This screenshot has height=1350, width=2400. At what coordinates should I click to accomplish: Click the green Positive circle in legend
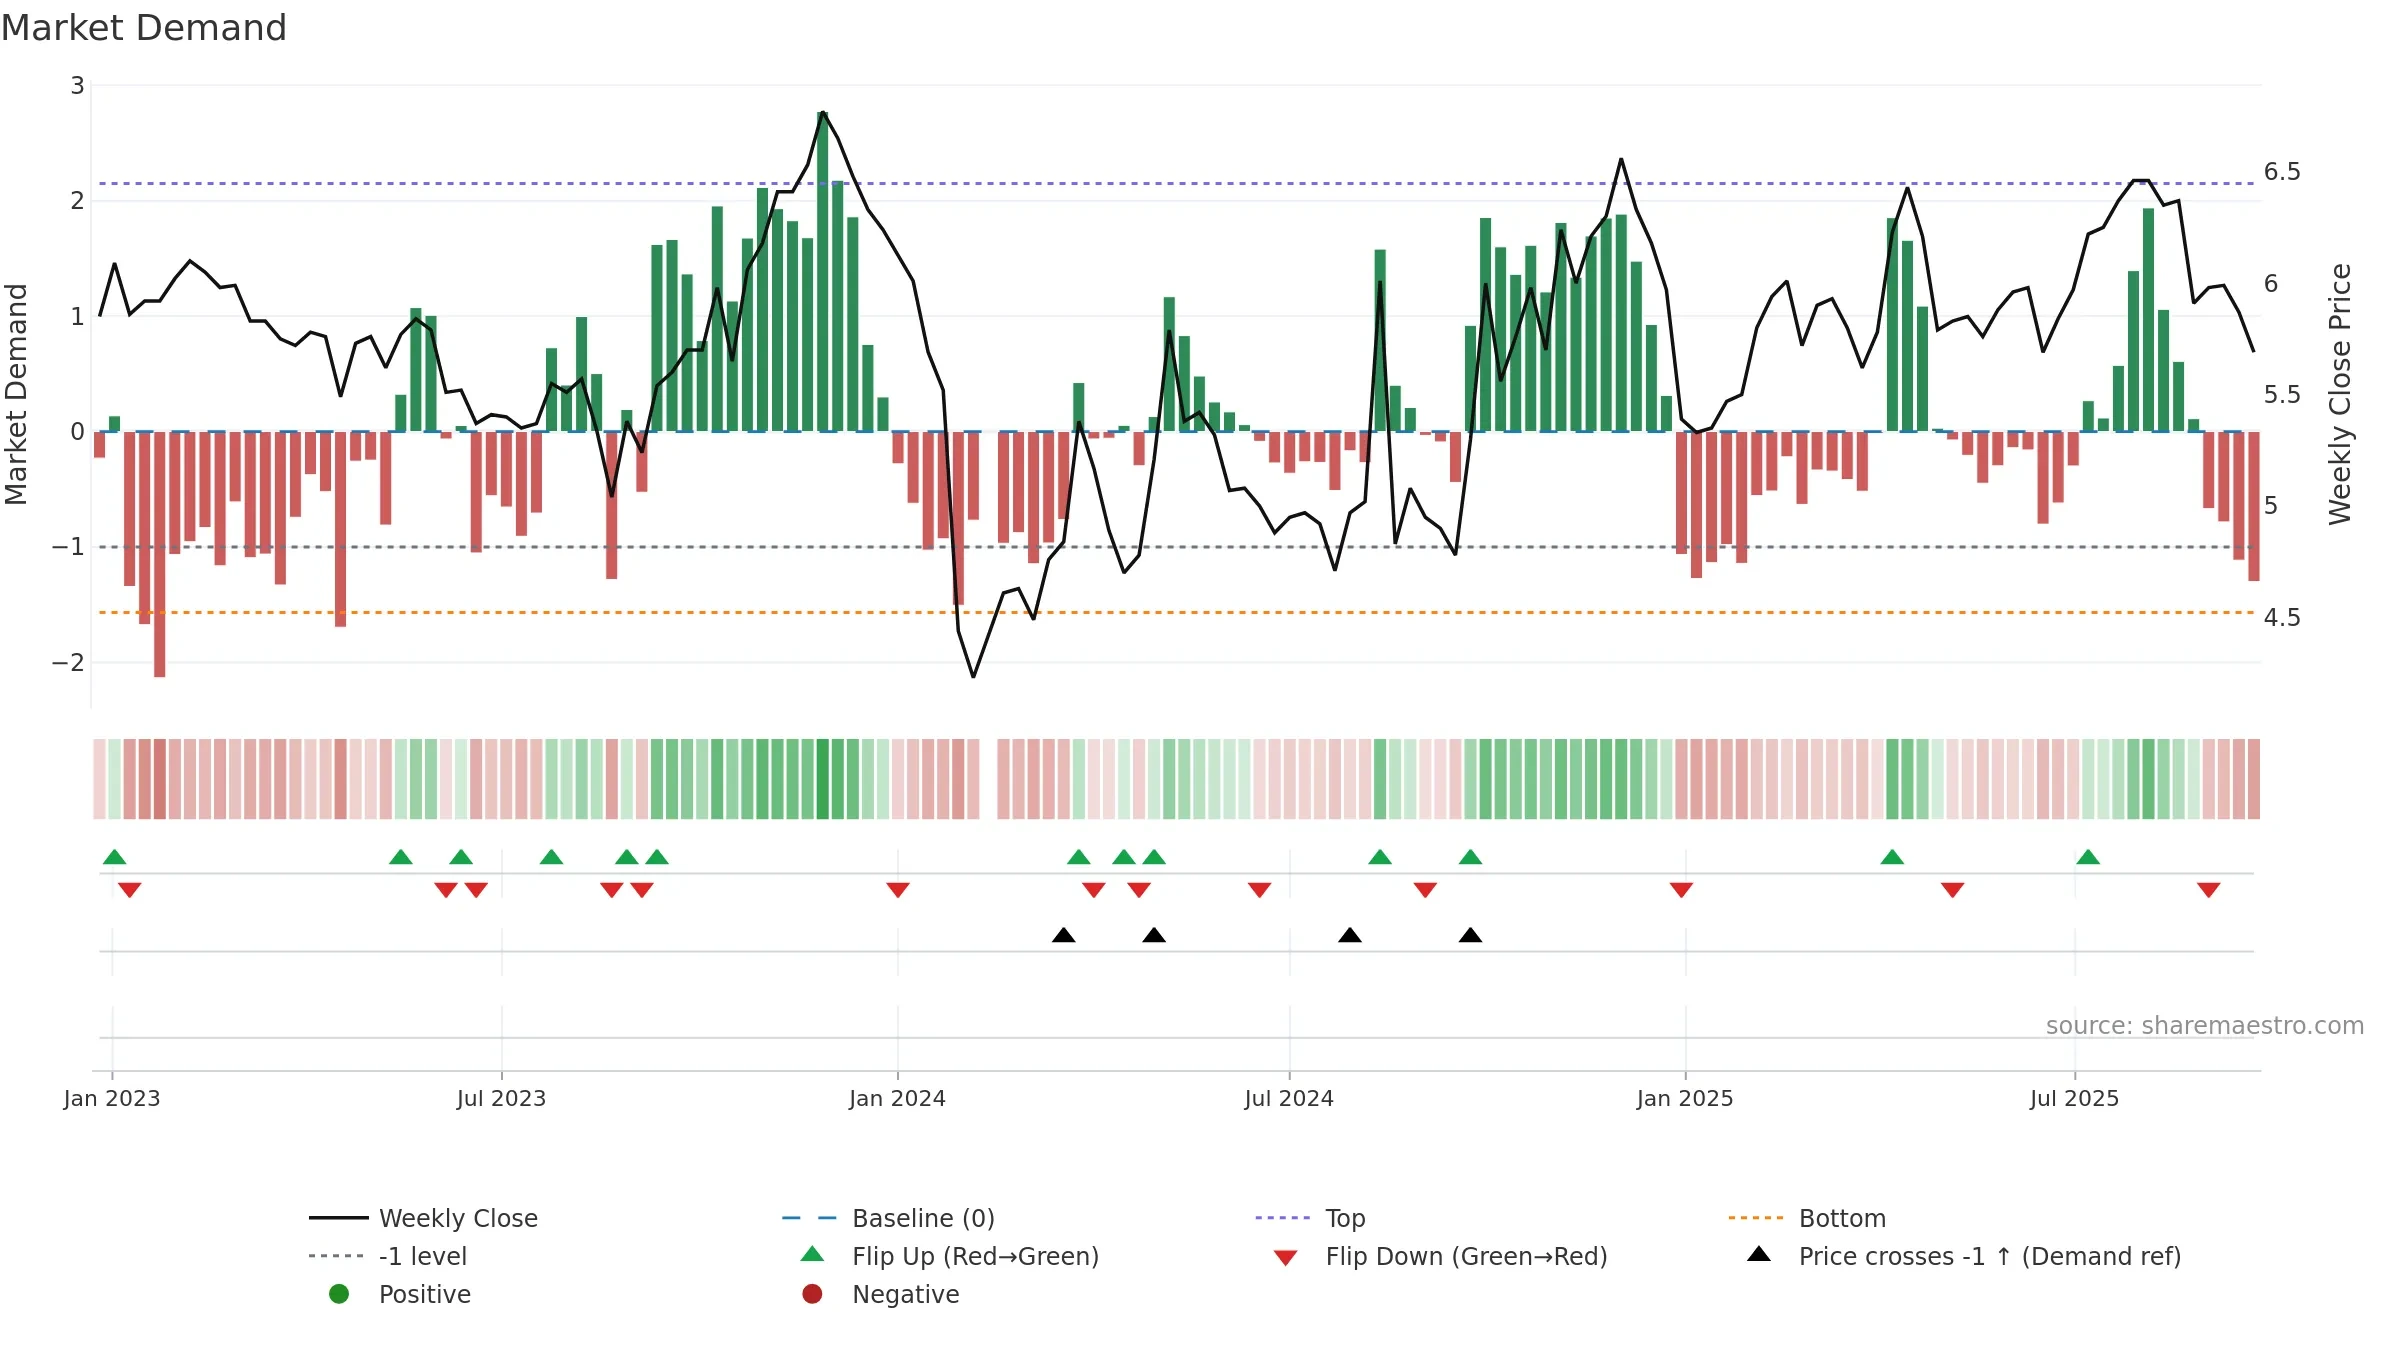pos(339,1294)
